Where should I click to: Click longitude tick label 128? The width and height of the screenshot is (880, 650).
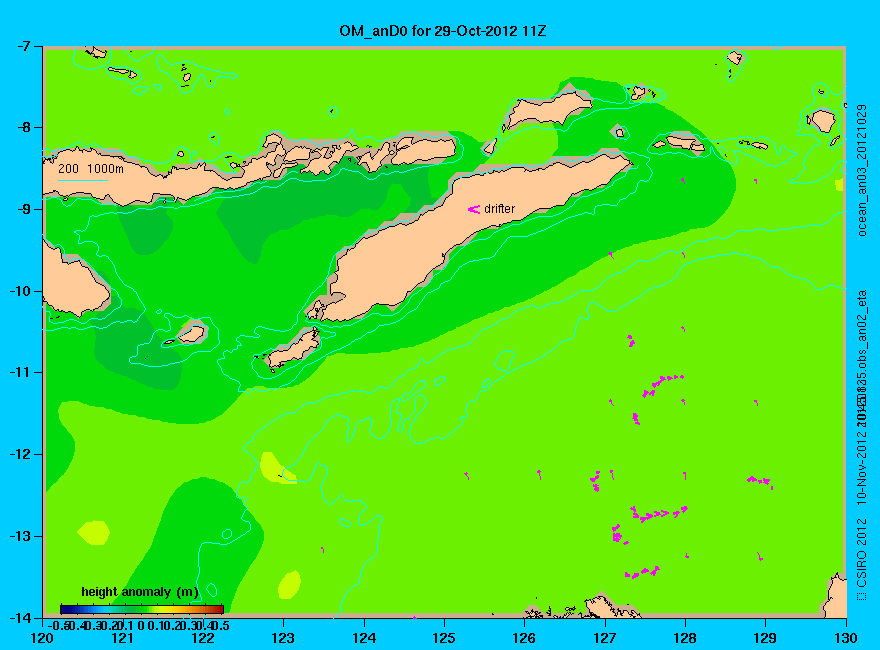[685, 638]
